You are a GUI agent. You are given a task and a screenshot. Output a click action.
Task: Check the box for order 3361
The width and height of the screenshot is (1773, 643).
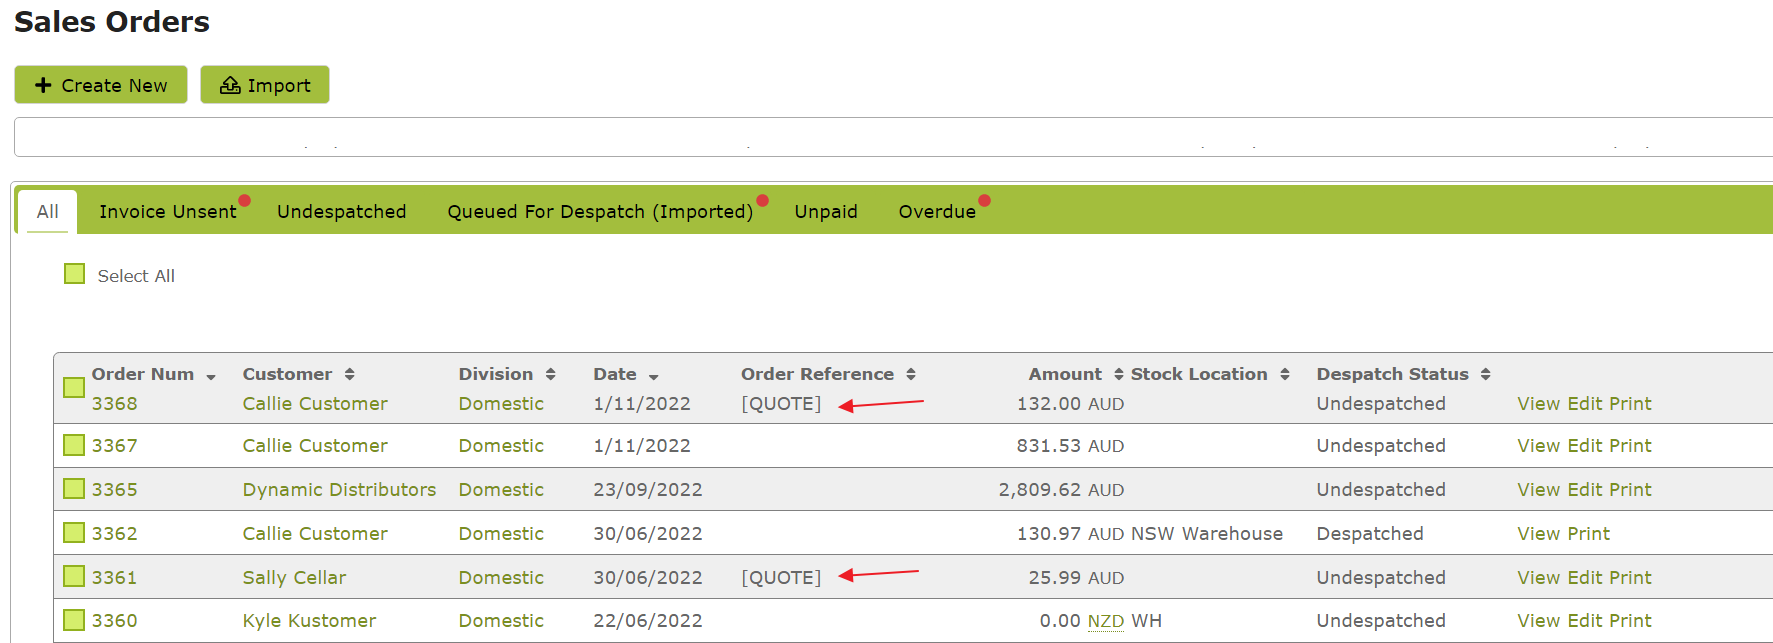(x=74, y=577)
